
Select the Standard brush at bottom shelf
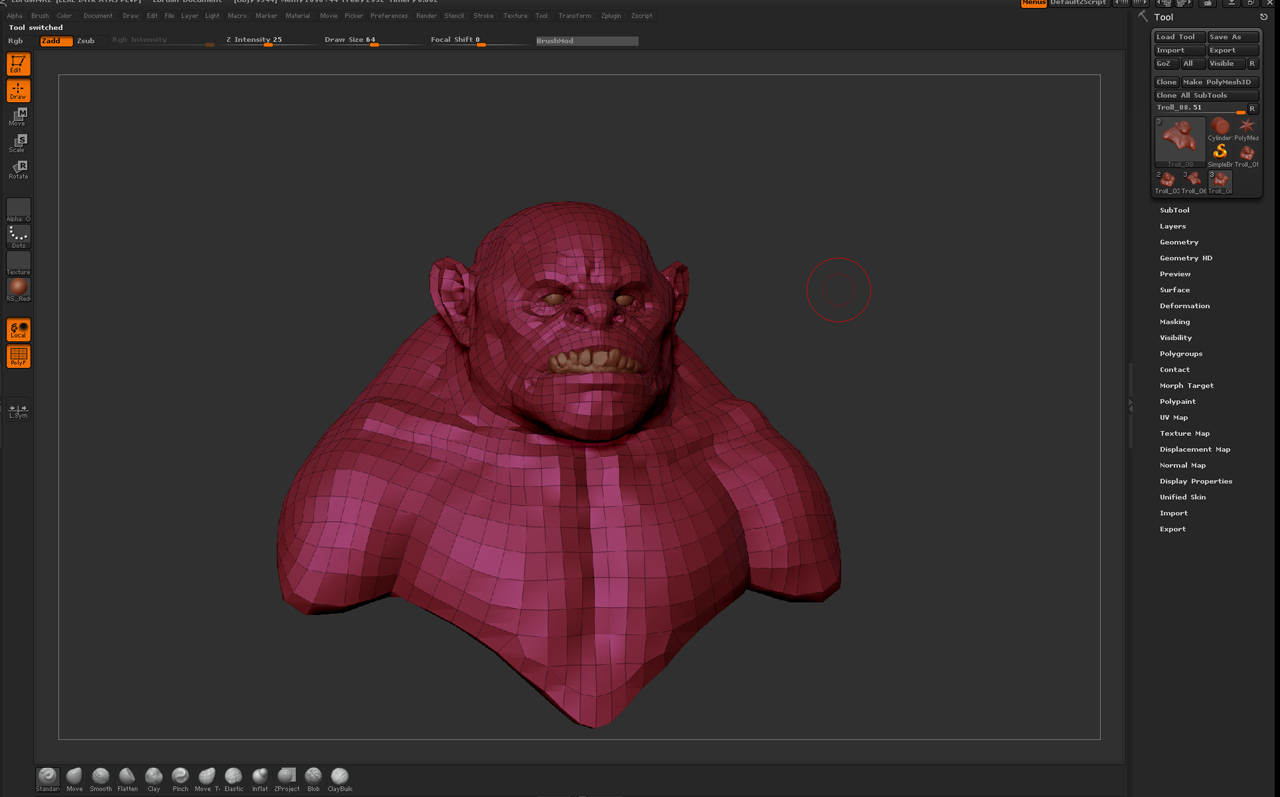48,779
